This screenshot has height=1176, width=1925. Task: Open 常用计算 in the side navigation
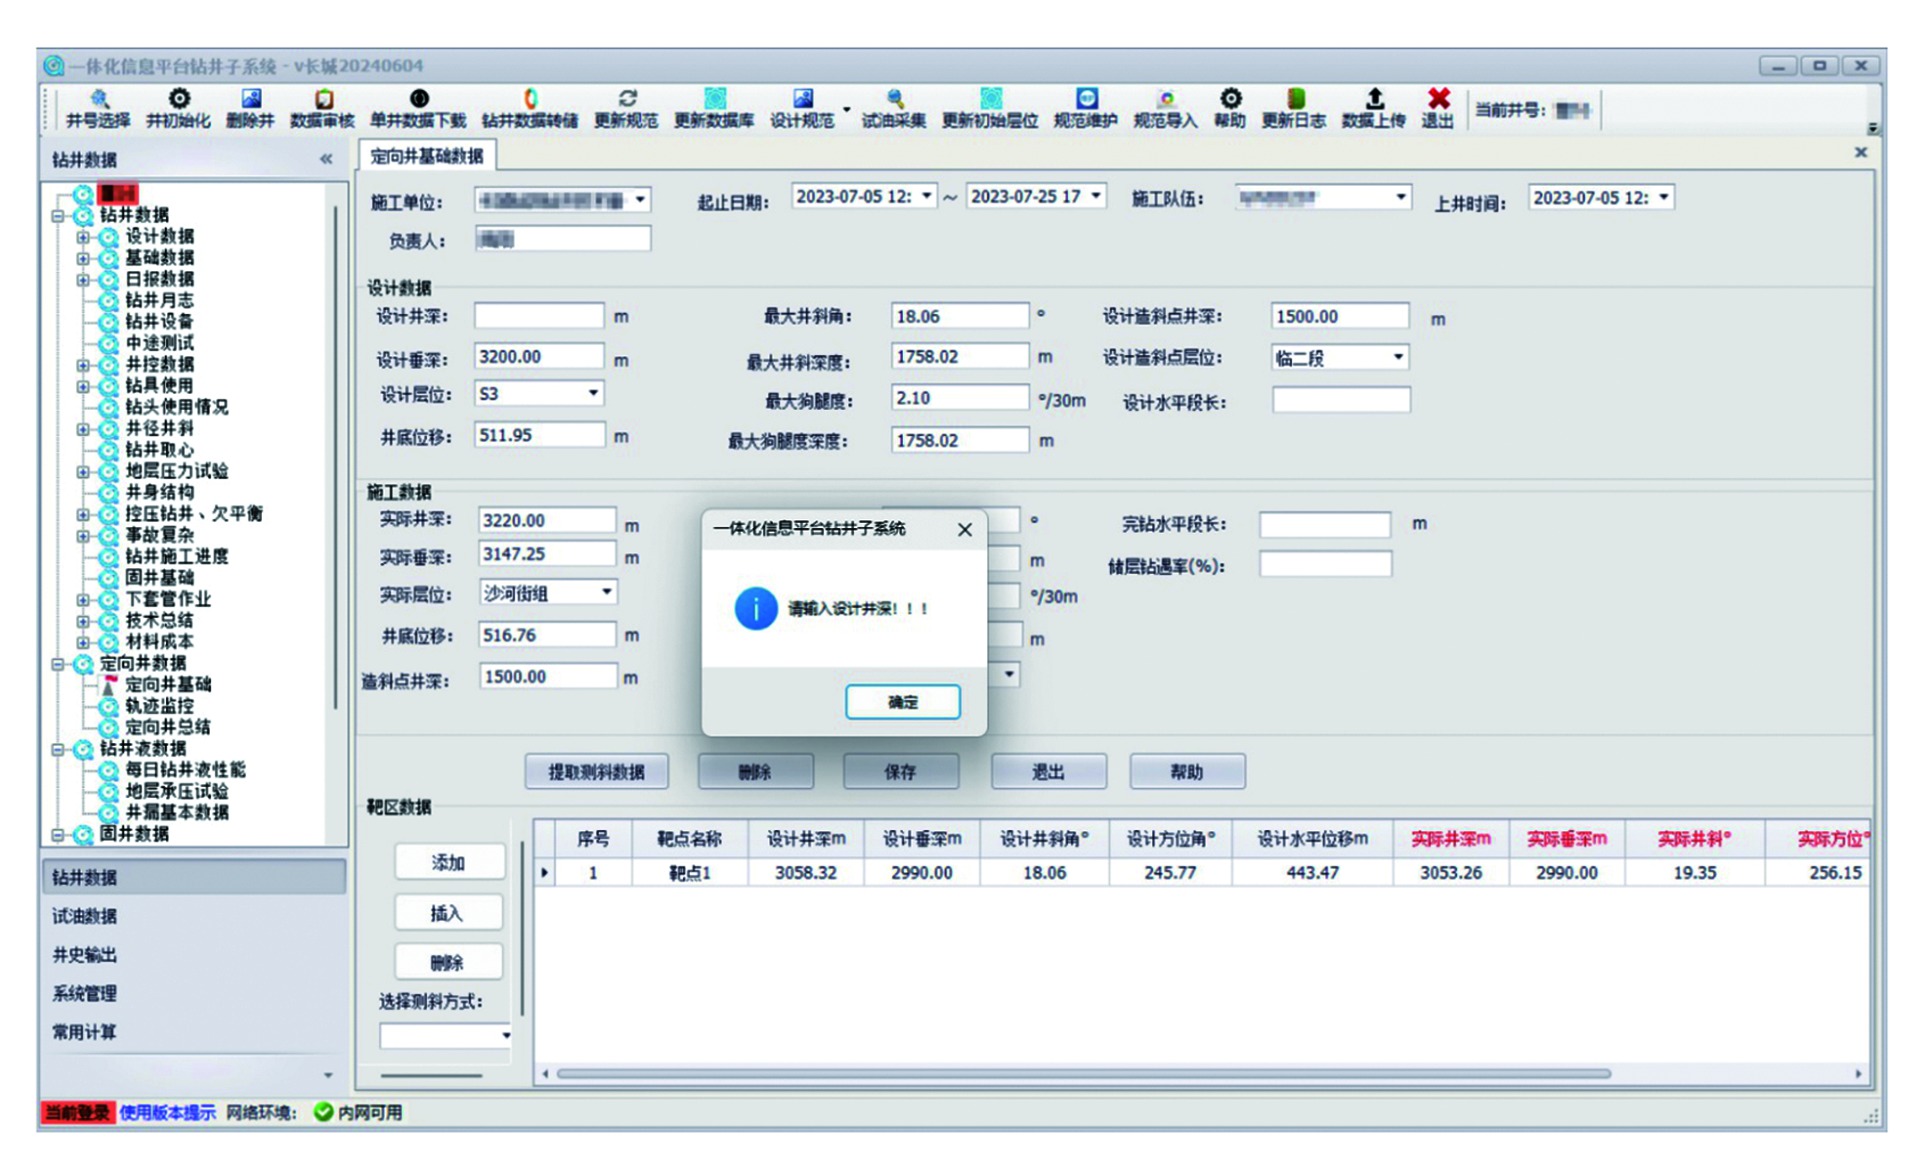[x=85, y=1032]
